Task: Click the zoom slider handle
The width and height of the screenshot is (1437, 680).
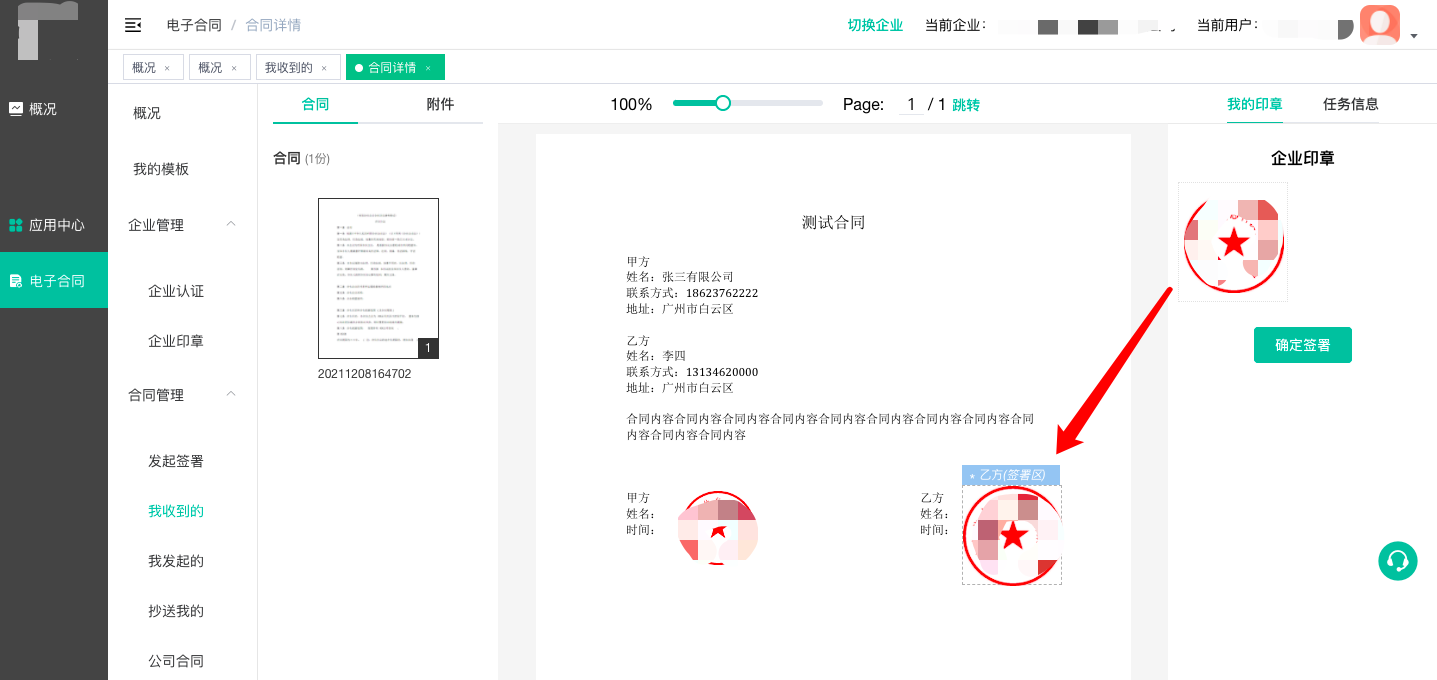Action: coord(723,103)
